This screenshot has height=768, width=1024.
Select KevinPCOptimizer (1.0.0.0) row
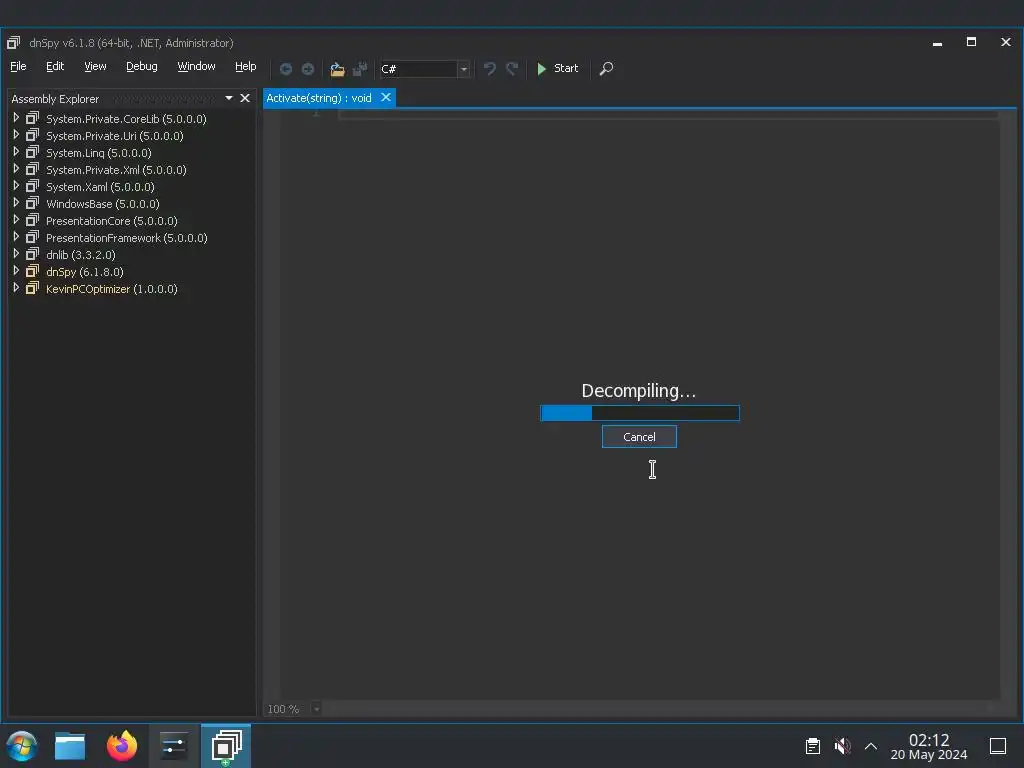point(112,289)
